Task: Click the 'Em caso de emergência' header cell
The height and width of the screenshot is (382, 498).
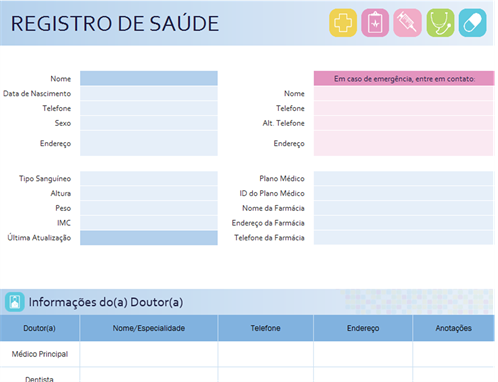Action: coord(404,78)
